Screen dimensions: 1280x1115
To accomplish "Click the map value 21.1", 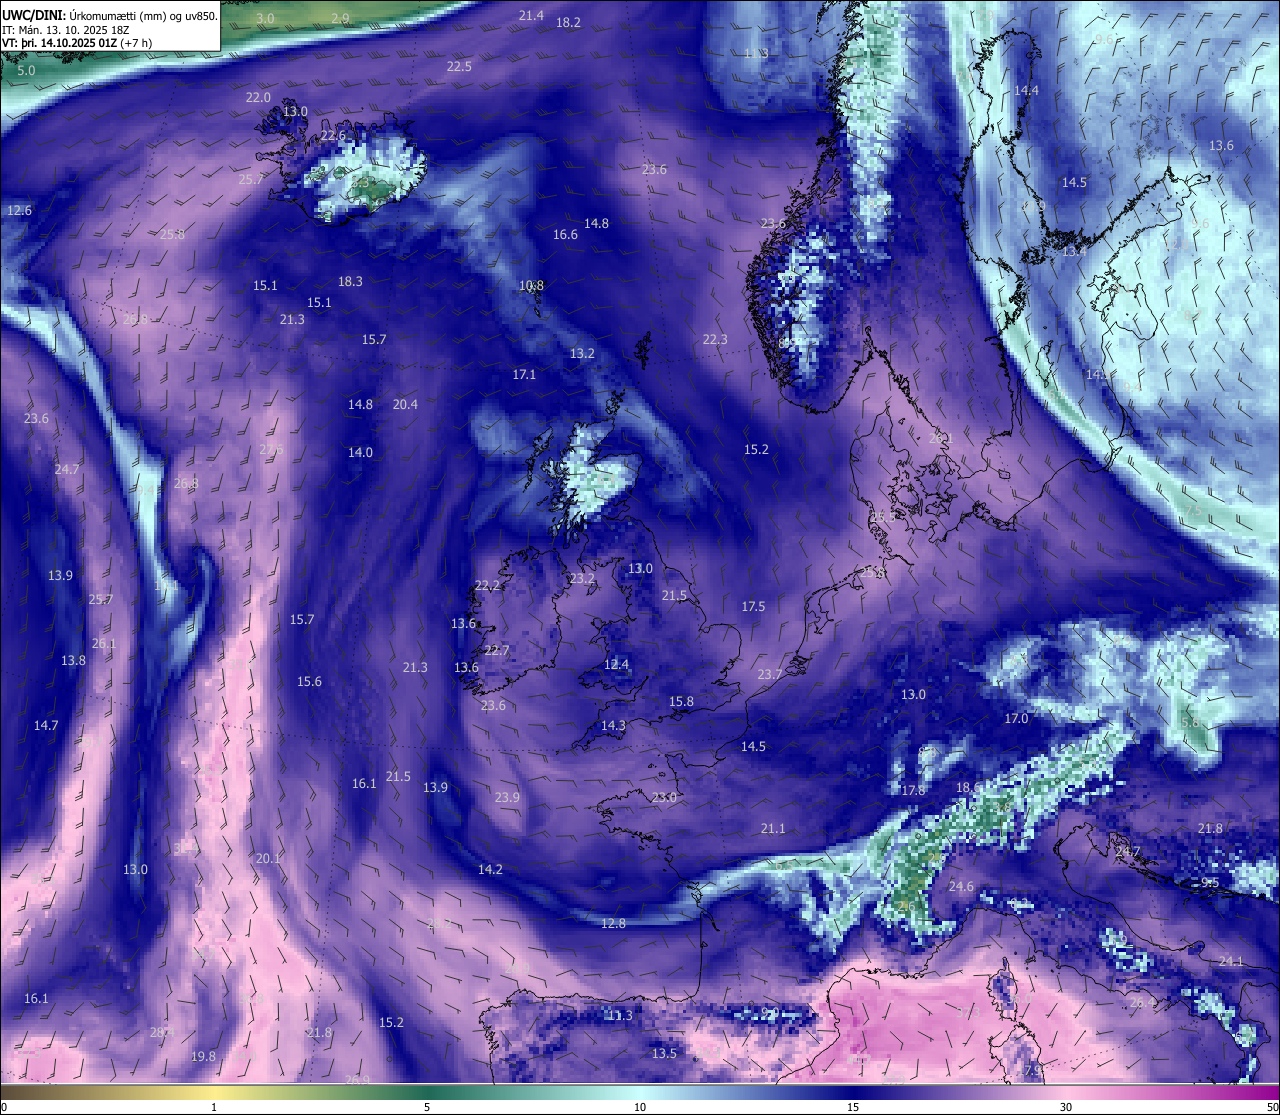I will tap(773, 829).
